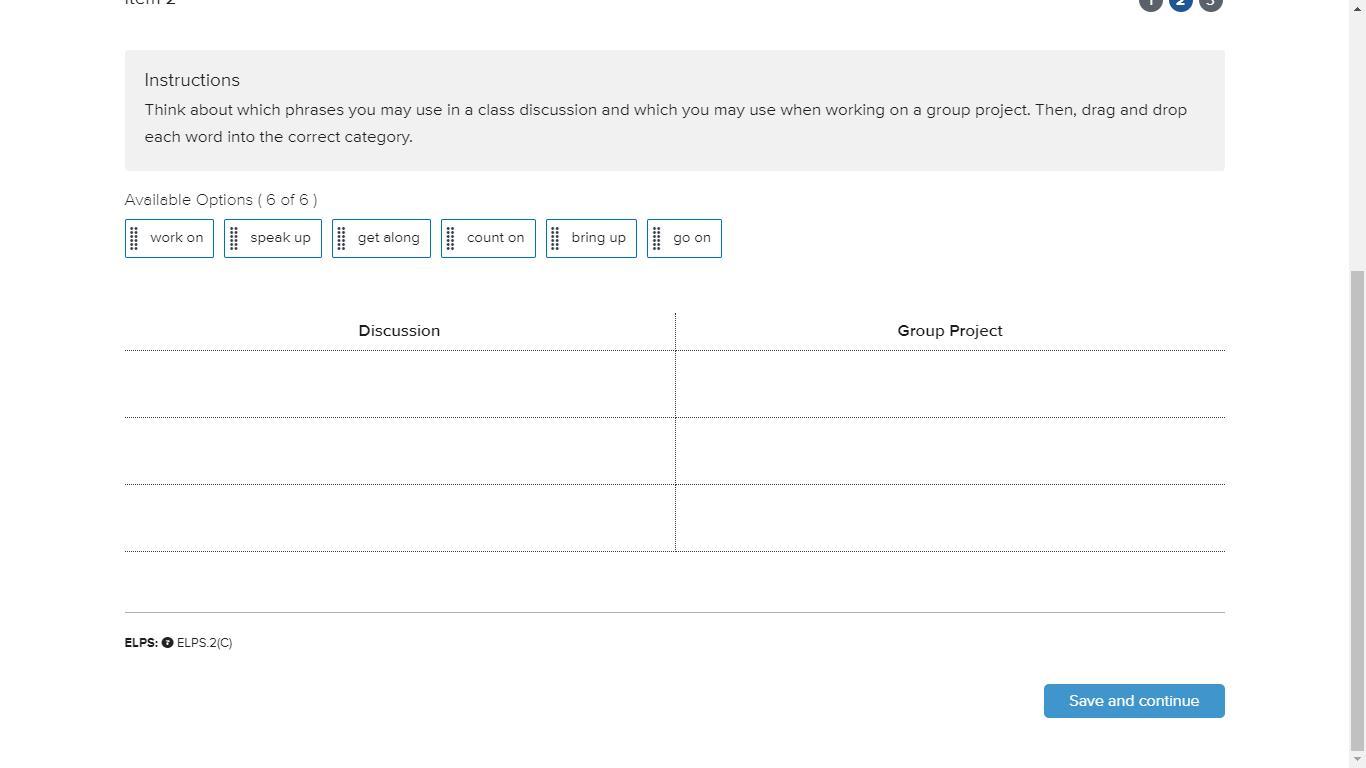Click the current item 2 page indicator
1366x768 pixels.
point(1180,3)
